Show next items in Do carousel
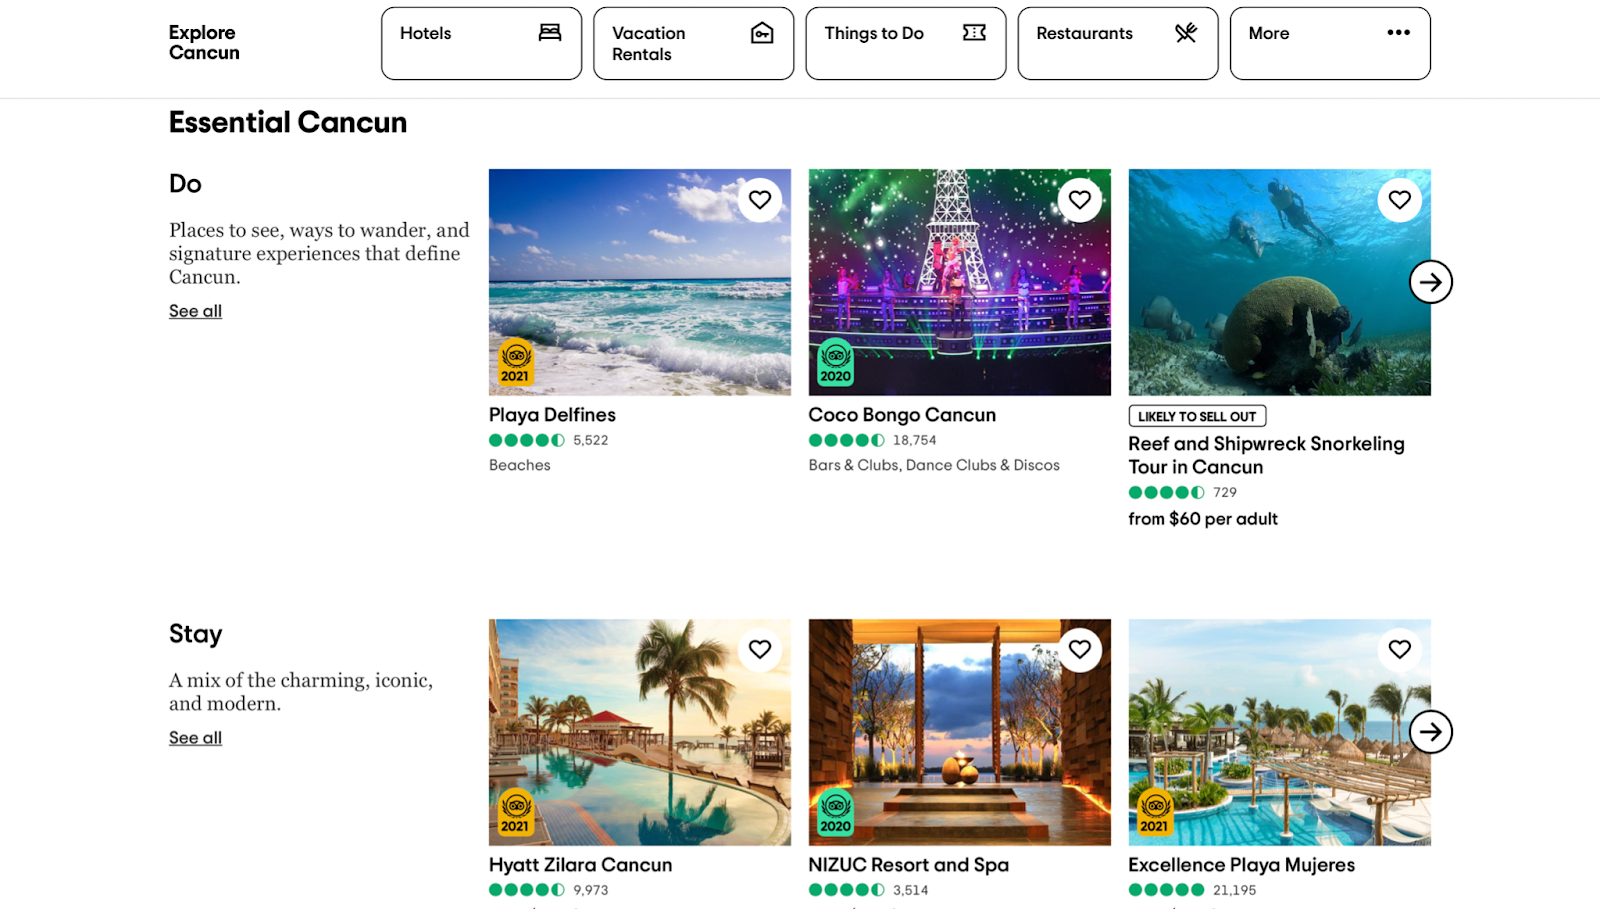 click(1431, 283)
